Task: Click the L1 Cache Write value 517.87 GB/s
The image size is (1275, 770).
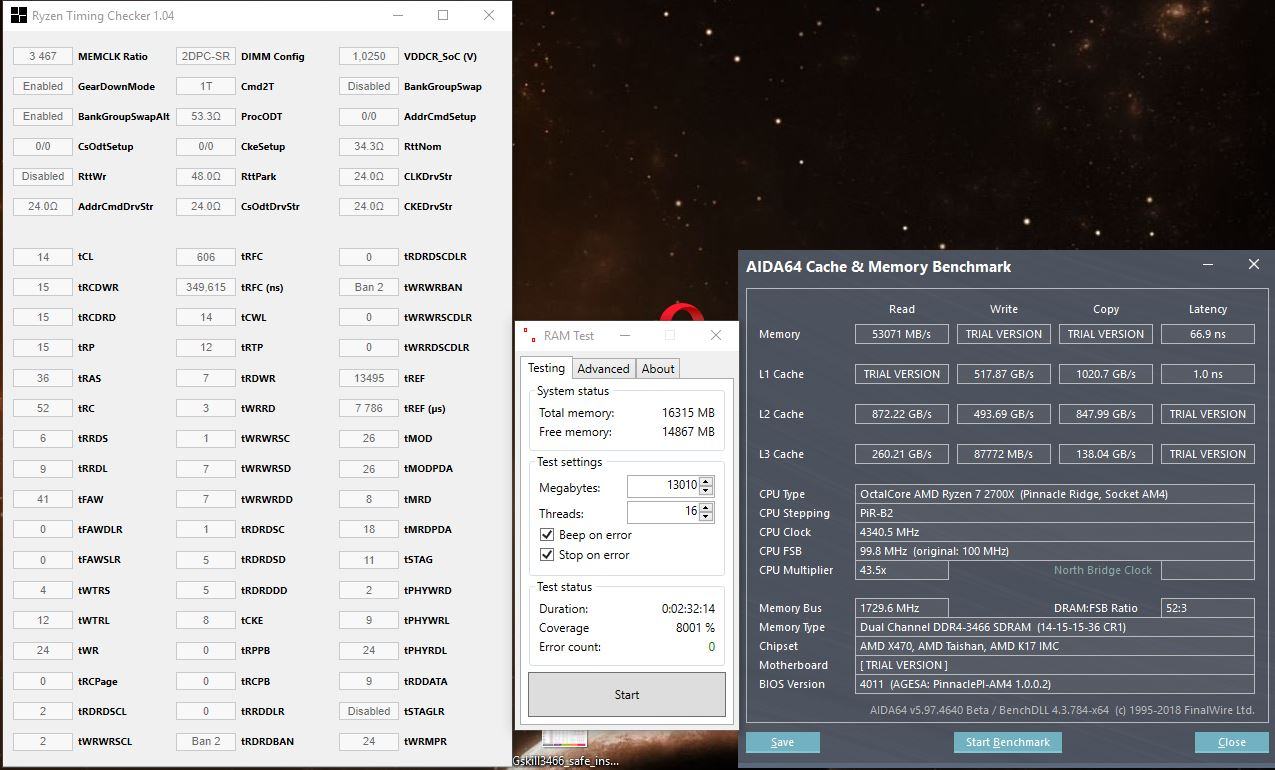Action: (1004, 374)
